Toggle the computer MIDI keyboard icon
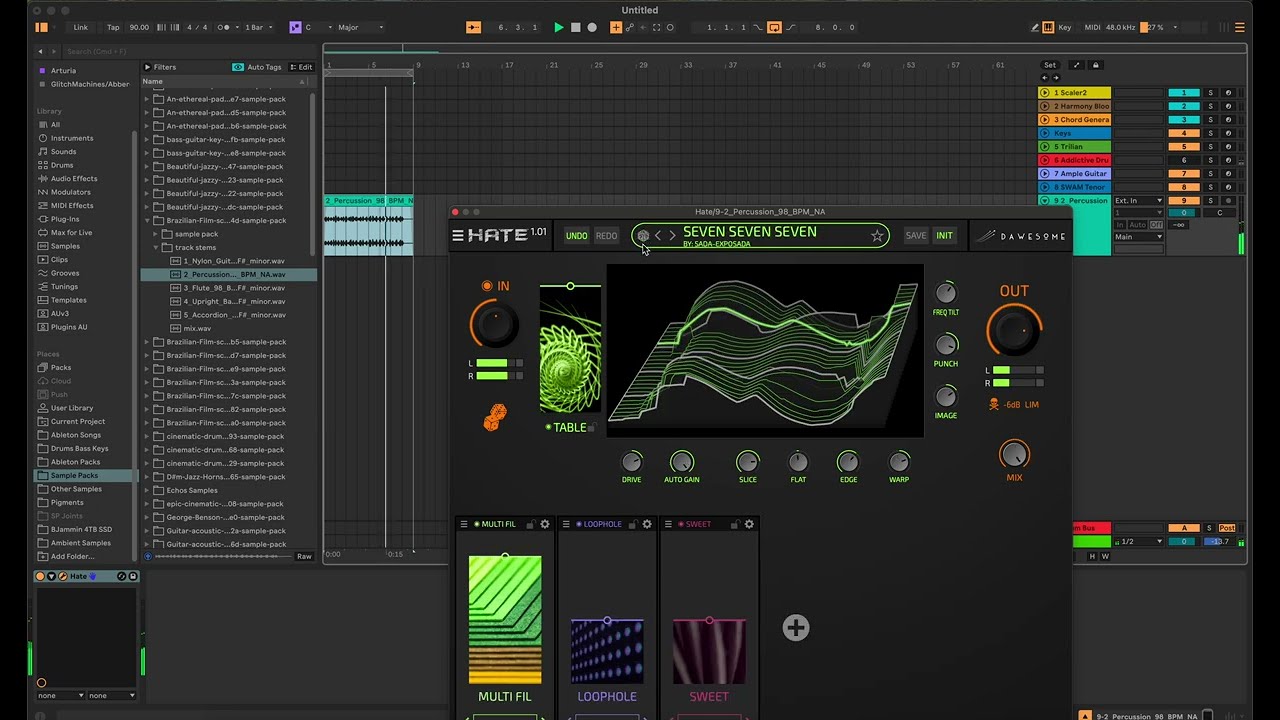1280x720 pixels. pyautogui.click(x=1047, y=28)
